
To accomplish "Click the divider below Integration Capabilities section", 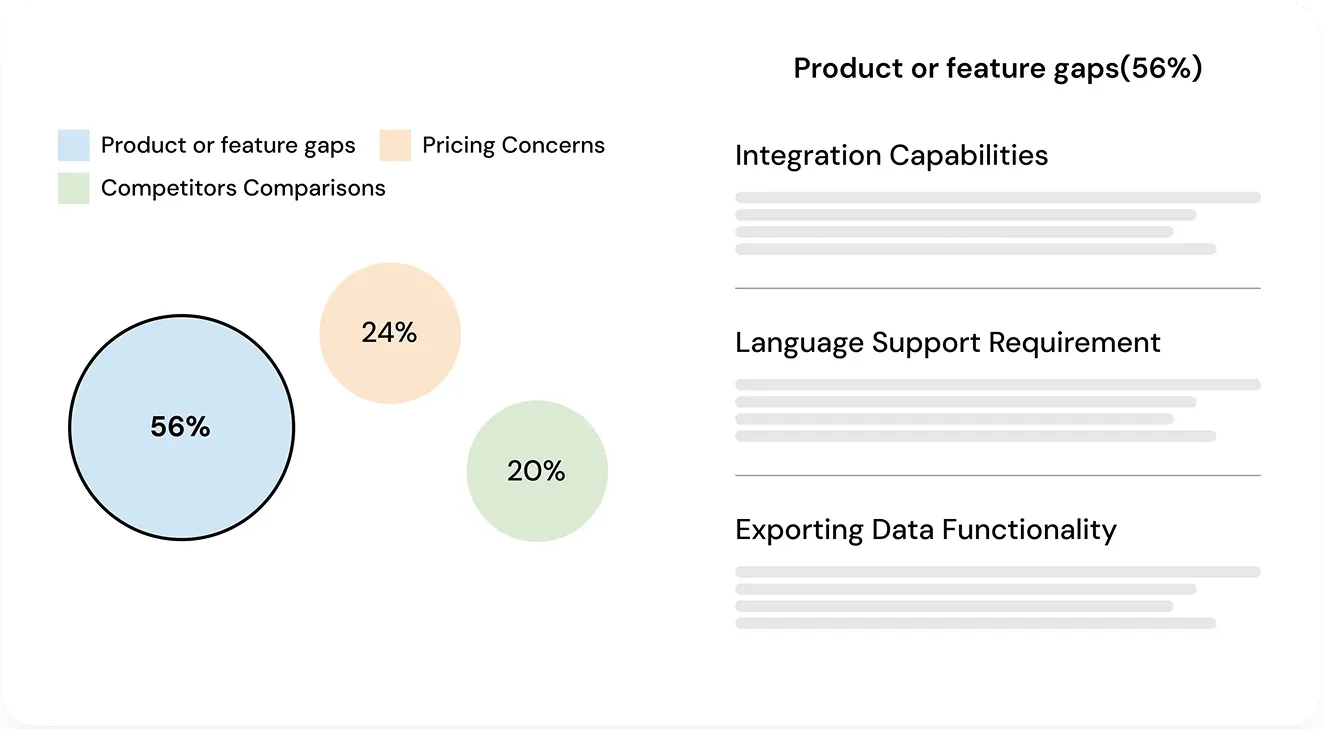I will click(997, 288).
